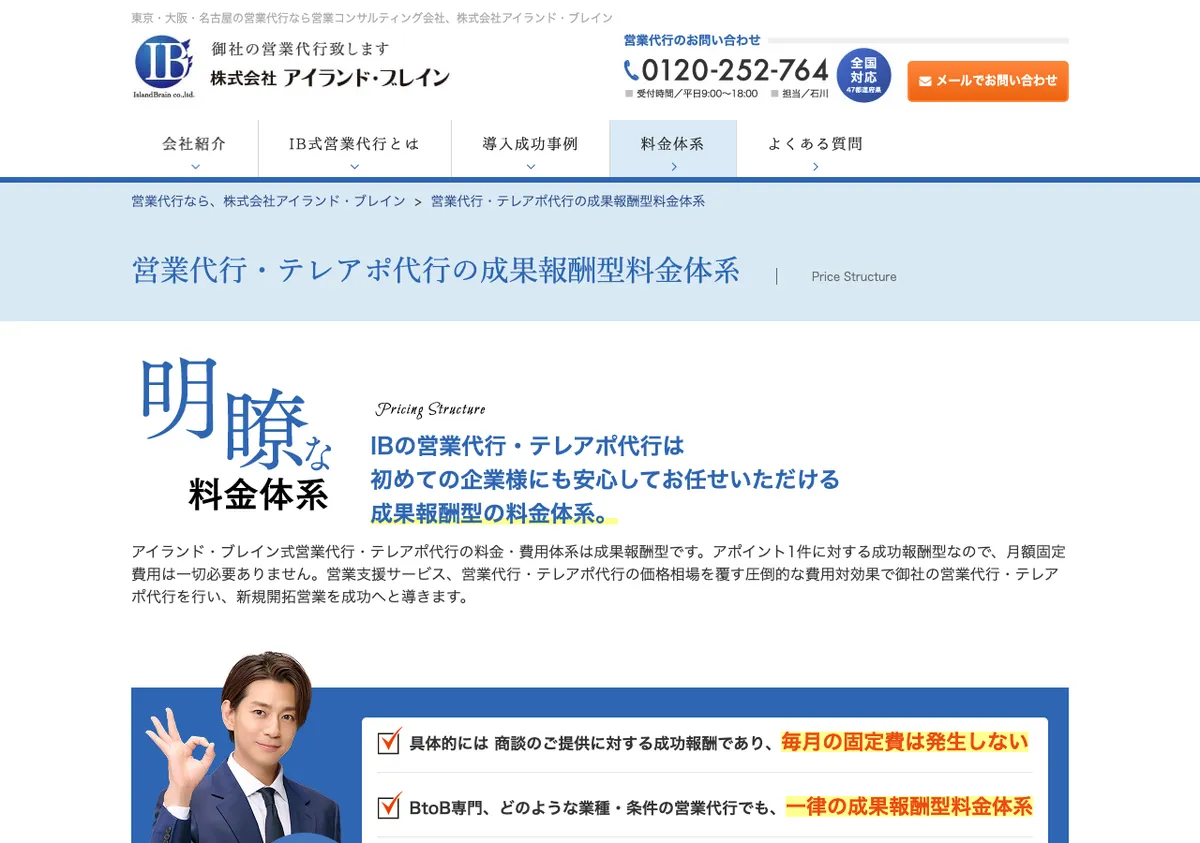This screenshot has width=1200, height=843.
Task: Expand chevron under 会社紹介
Action: 195,167
